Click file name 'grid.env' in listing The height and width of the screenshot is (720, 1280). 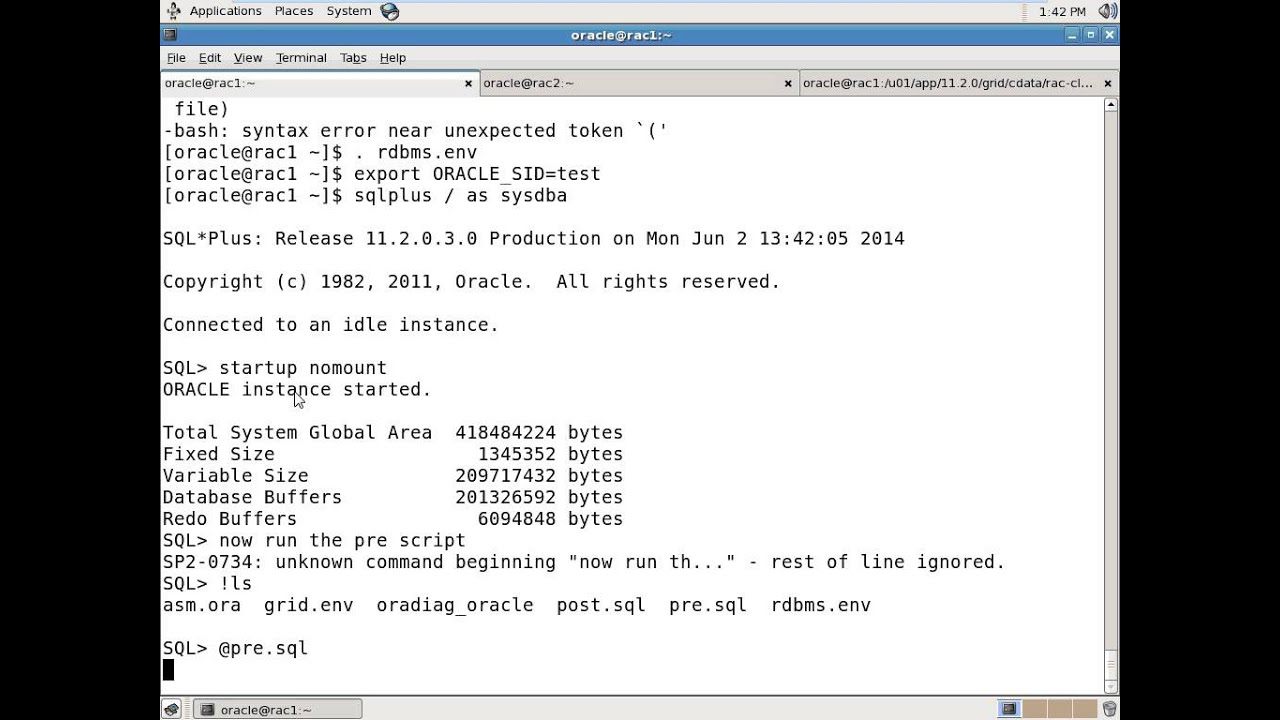[x=309, y=605]
